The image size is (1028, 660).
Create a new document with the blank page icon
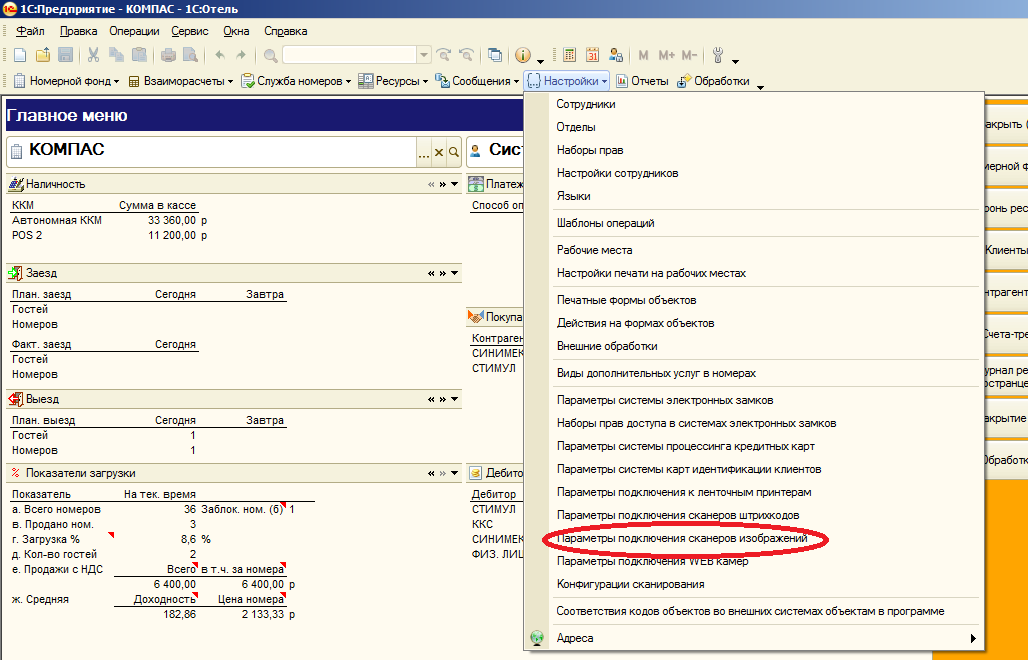(20, 56)
